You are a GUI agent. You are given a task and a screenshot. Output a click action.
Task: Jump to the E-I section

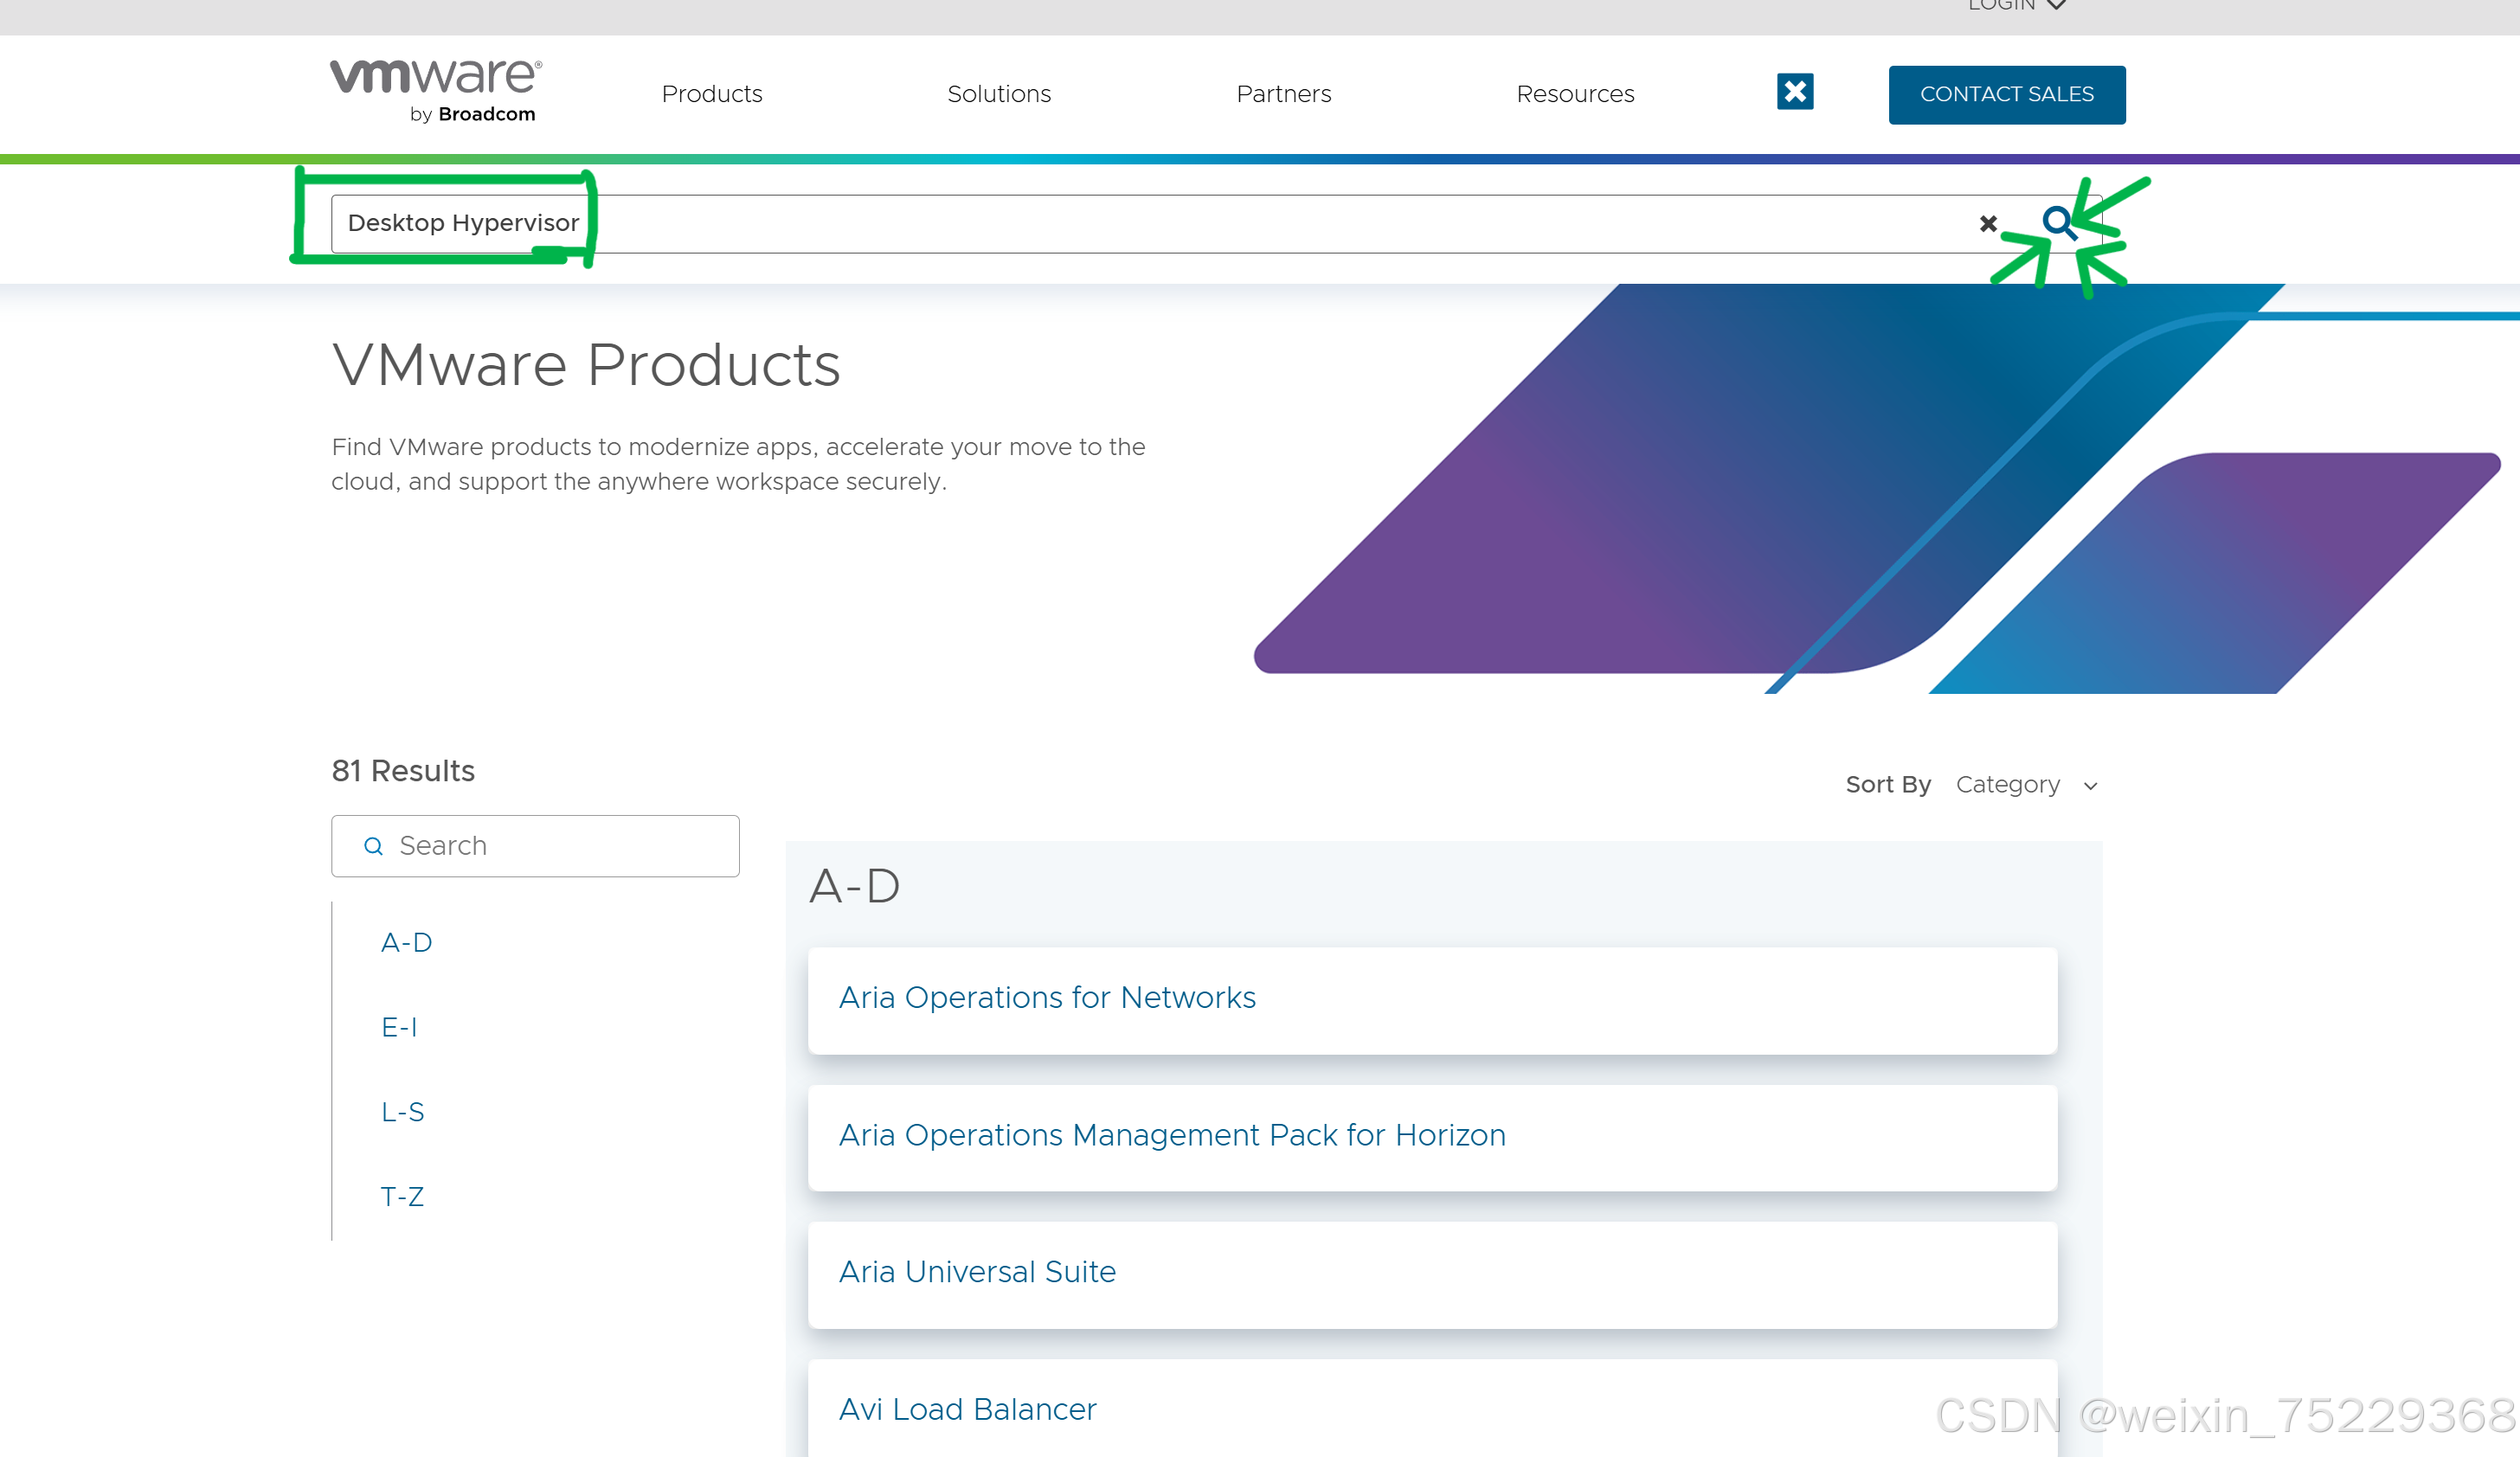pos(399,1027)
